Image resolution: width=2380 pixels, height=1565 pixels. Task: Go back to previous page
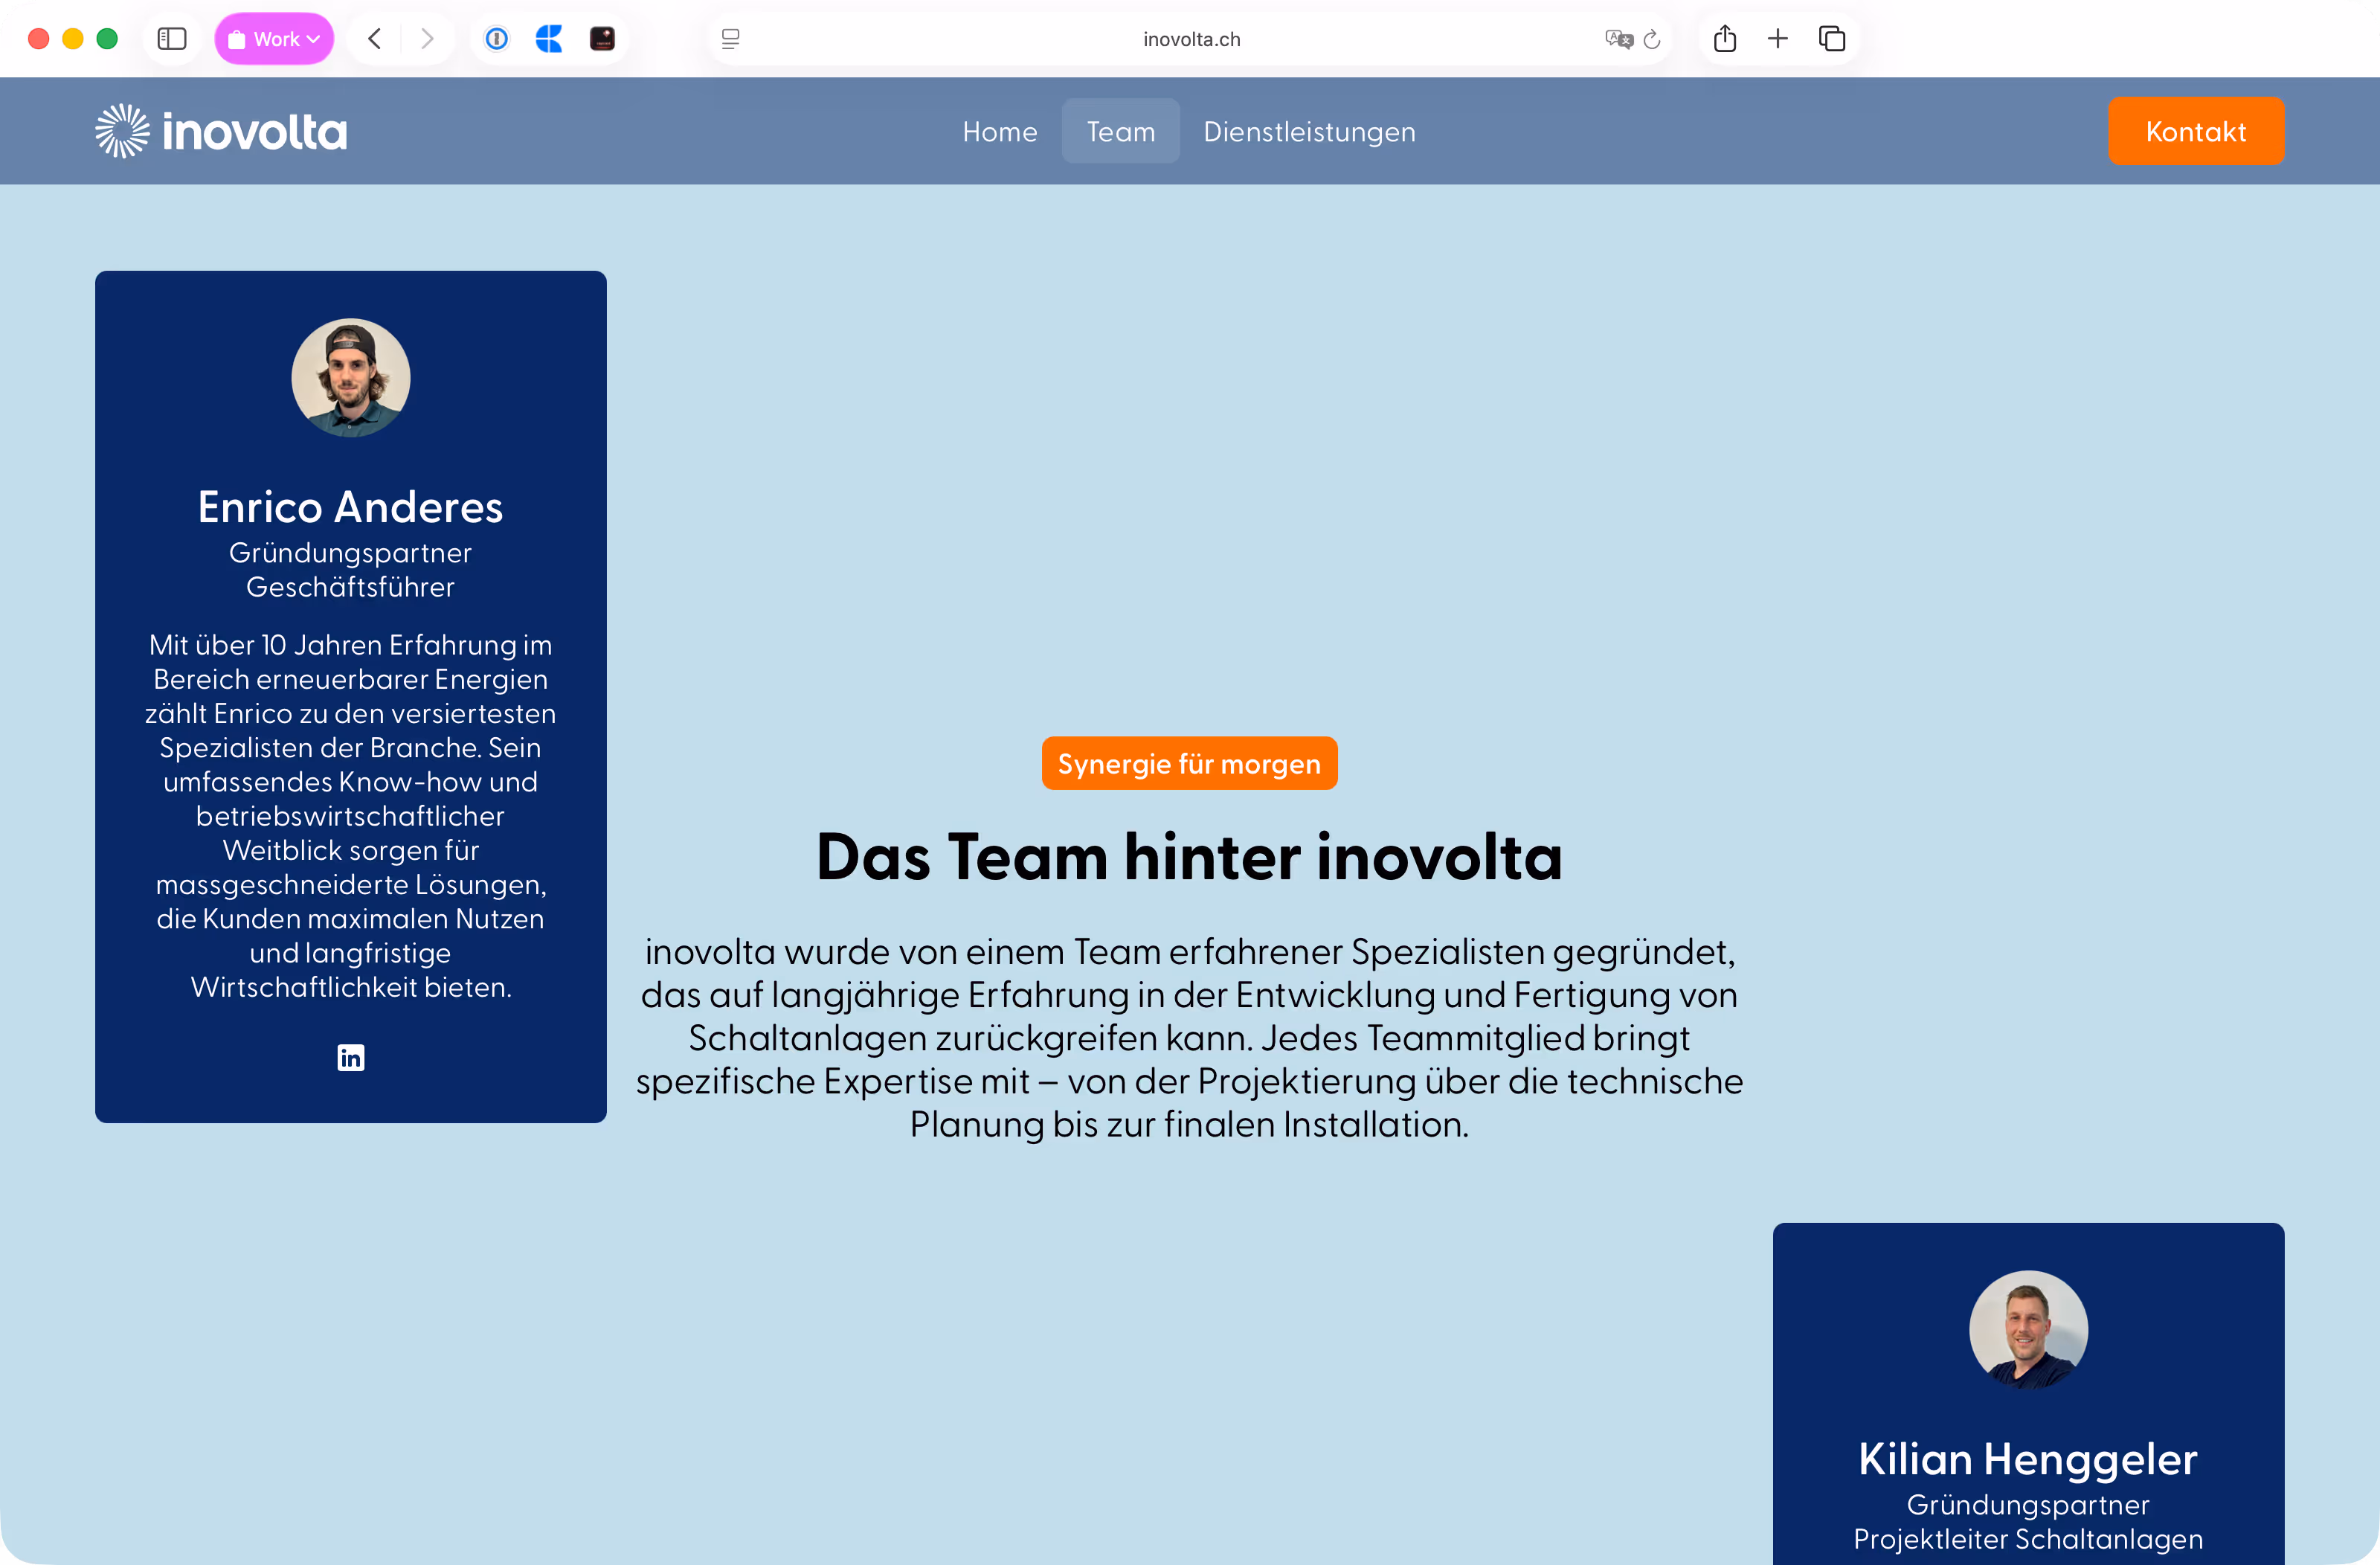375,39
